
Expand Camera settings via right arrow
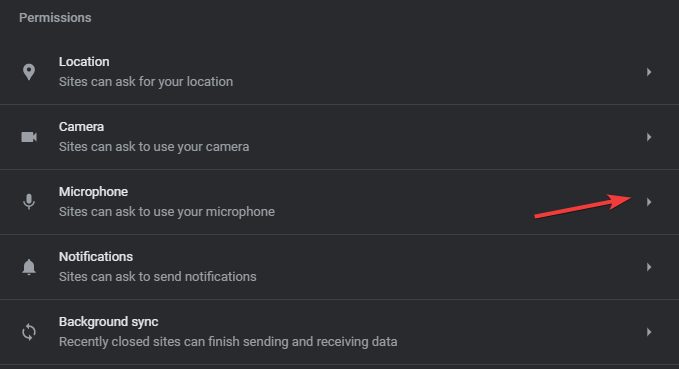coord(649,137)
